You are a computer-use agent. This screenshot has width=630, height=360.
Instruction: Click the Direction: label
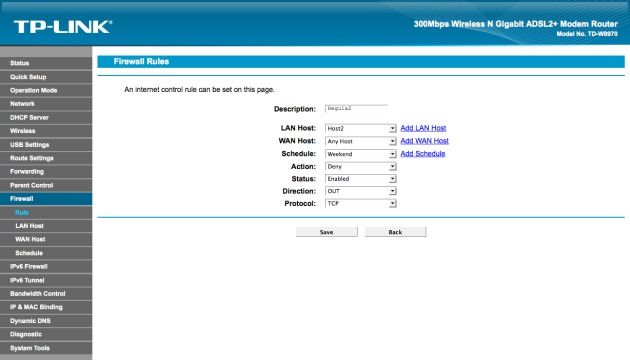point(299,191)
